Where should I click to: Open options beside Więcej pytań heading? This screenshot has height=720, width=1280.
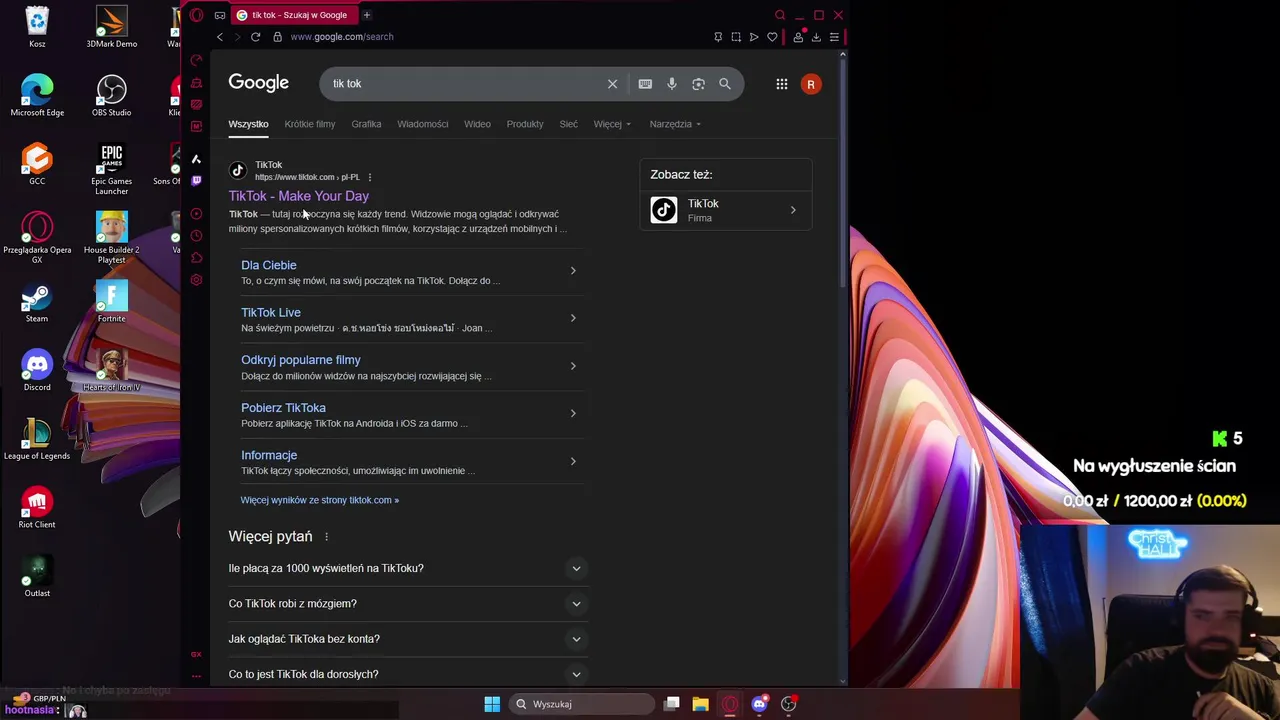[x=326, y=537]
